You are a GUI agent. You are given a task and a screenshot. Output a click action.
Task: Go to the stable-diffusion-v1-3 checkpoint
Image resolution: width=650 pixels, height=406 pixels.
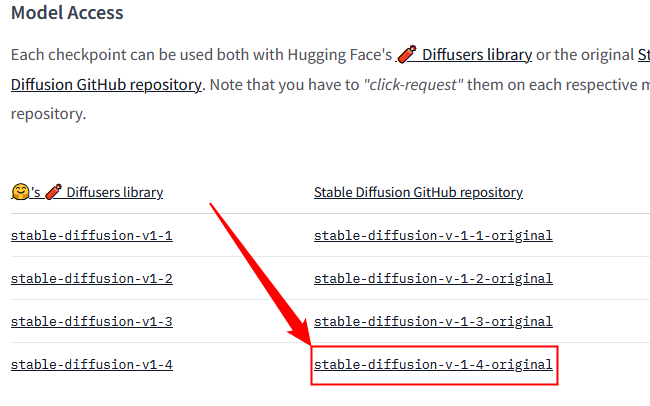pyautogui.click(x=91, y=322)
